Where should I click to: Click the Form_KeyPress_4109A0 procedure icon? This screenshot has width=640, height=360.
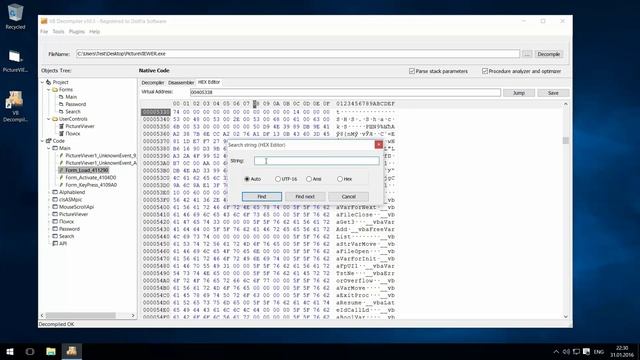click(61, 185)
